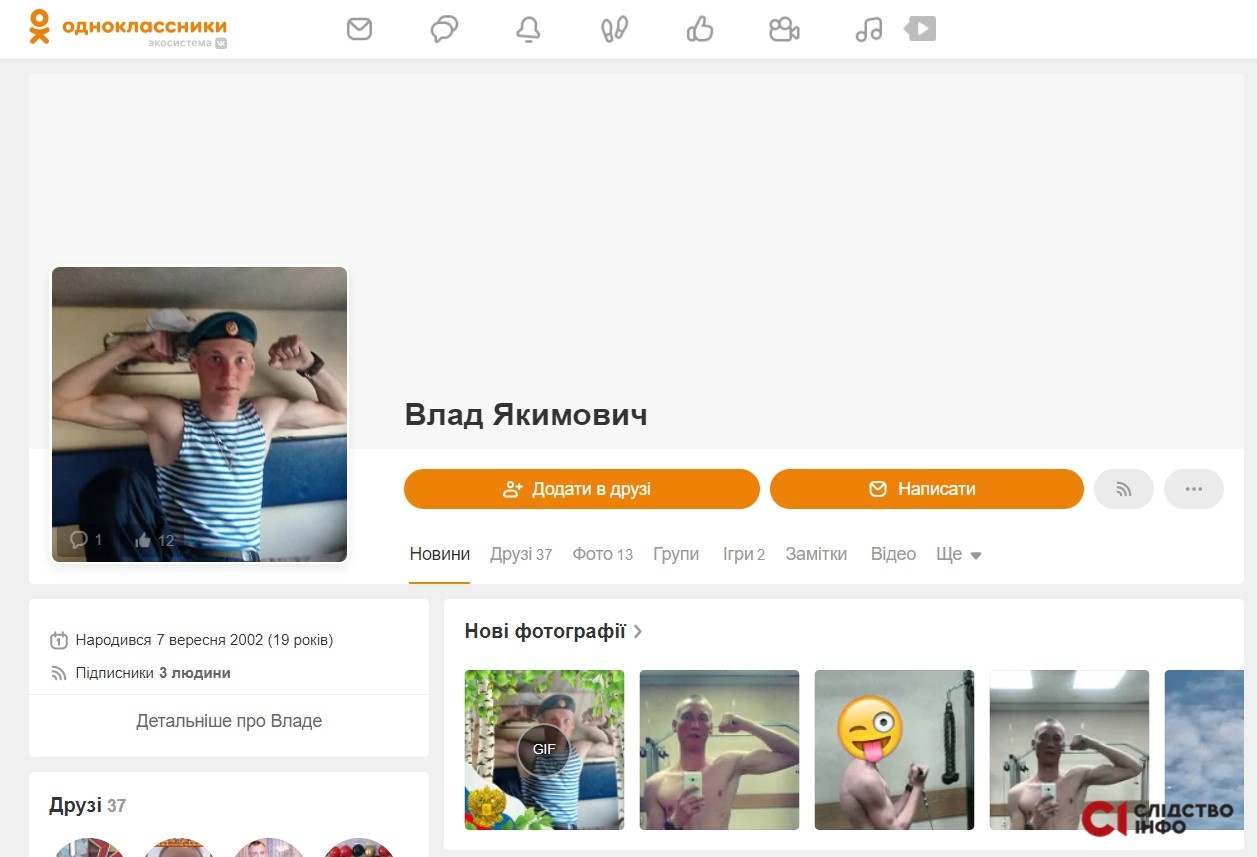This screenshot has width=1257, height=857.
Task: Open the thumbs-up events icon
Action: [x=700, y=30]
